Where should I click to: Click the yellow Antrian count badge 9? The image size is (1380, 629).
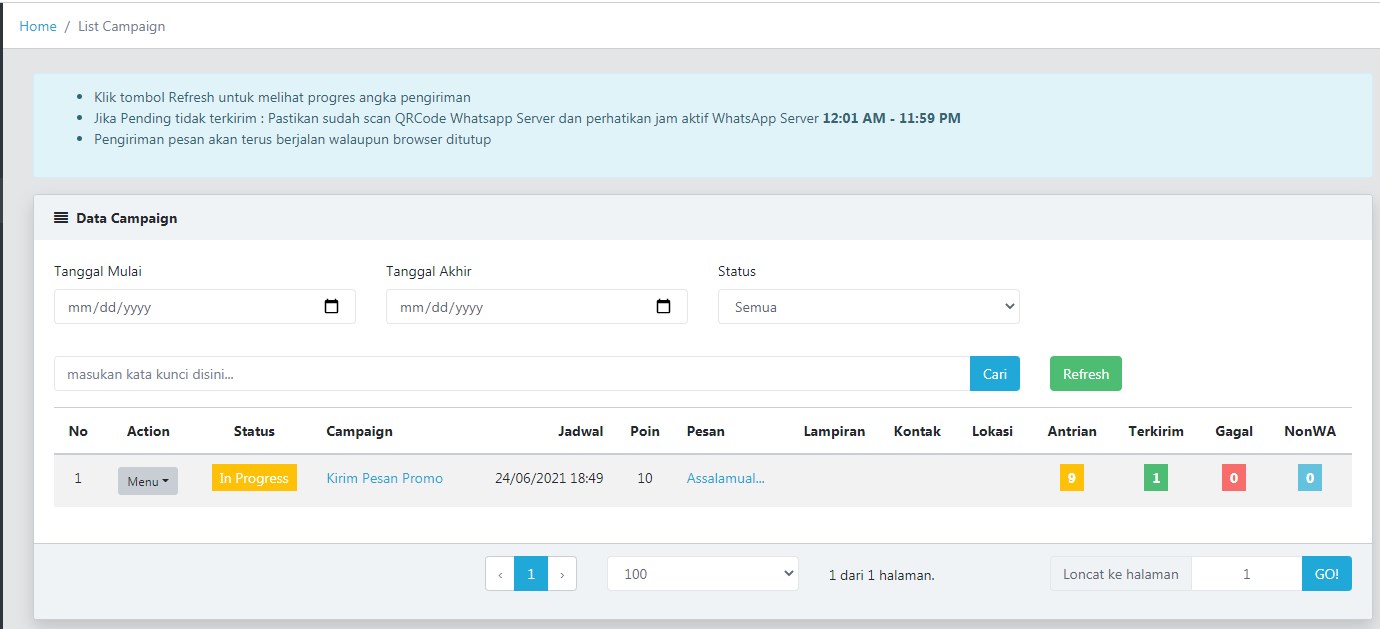point(1071,478)
